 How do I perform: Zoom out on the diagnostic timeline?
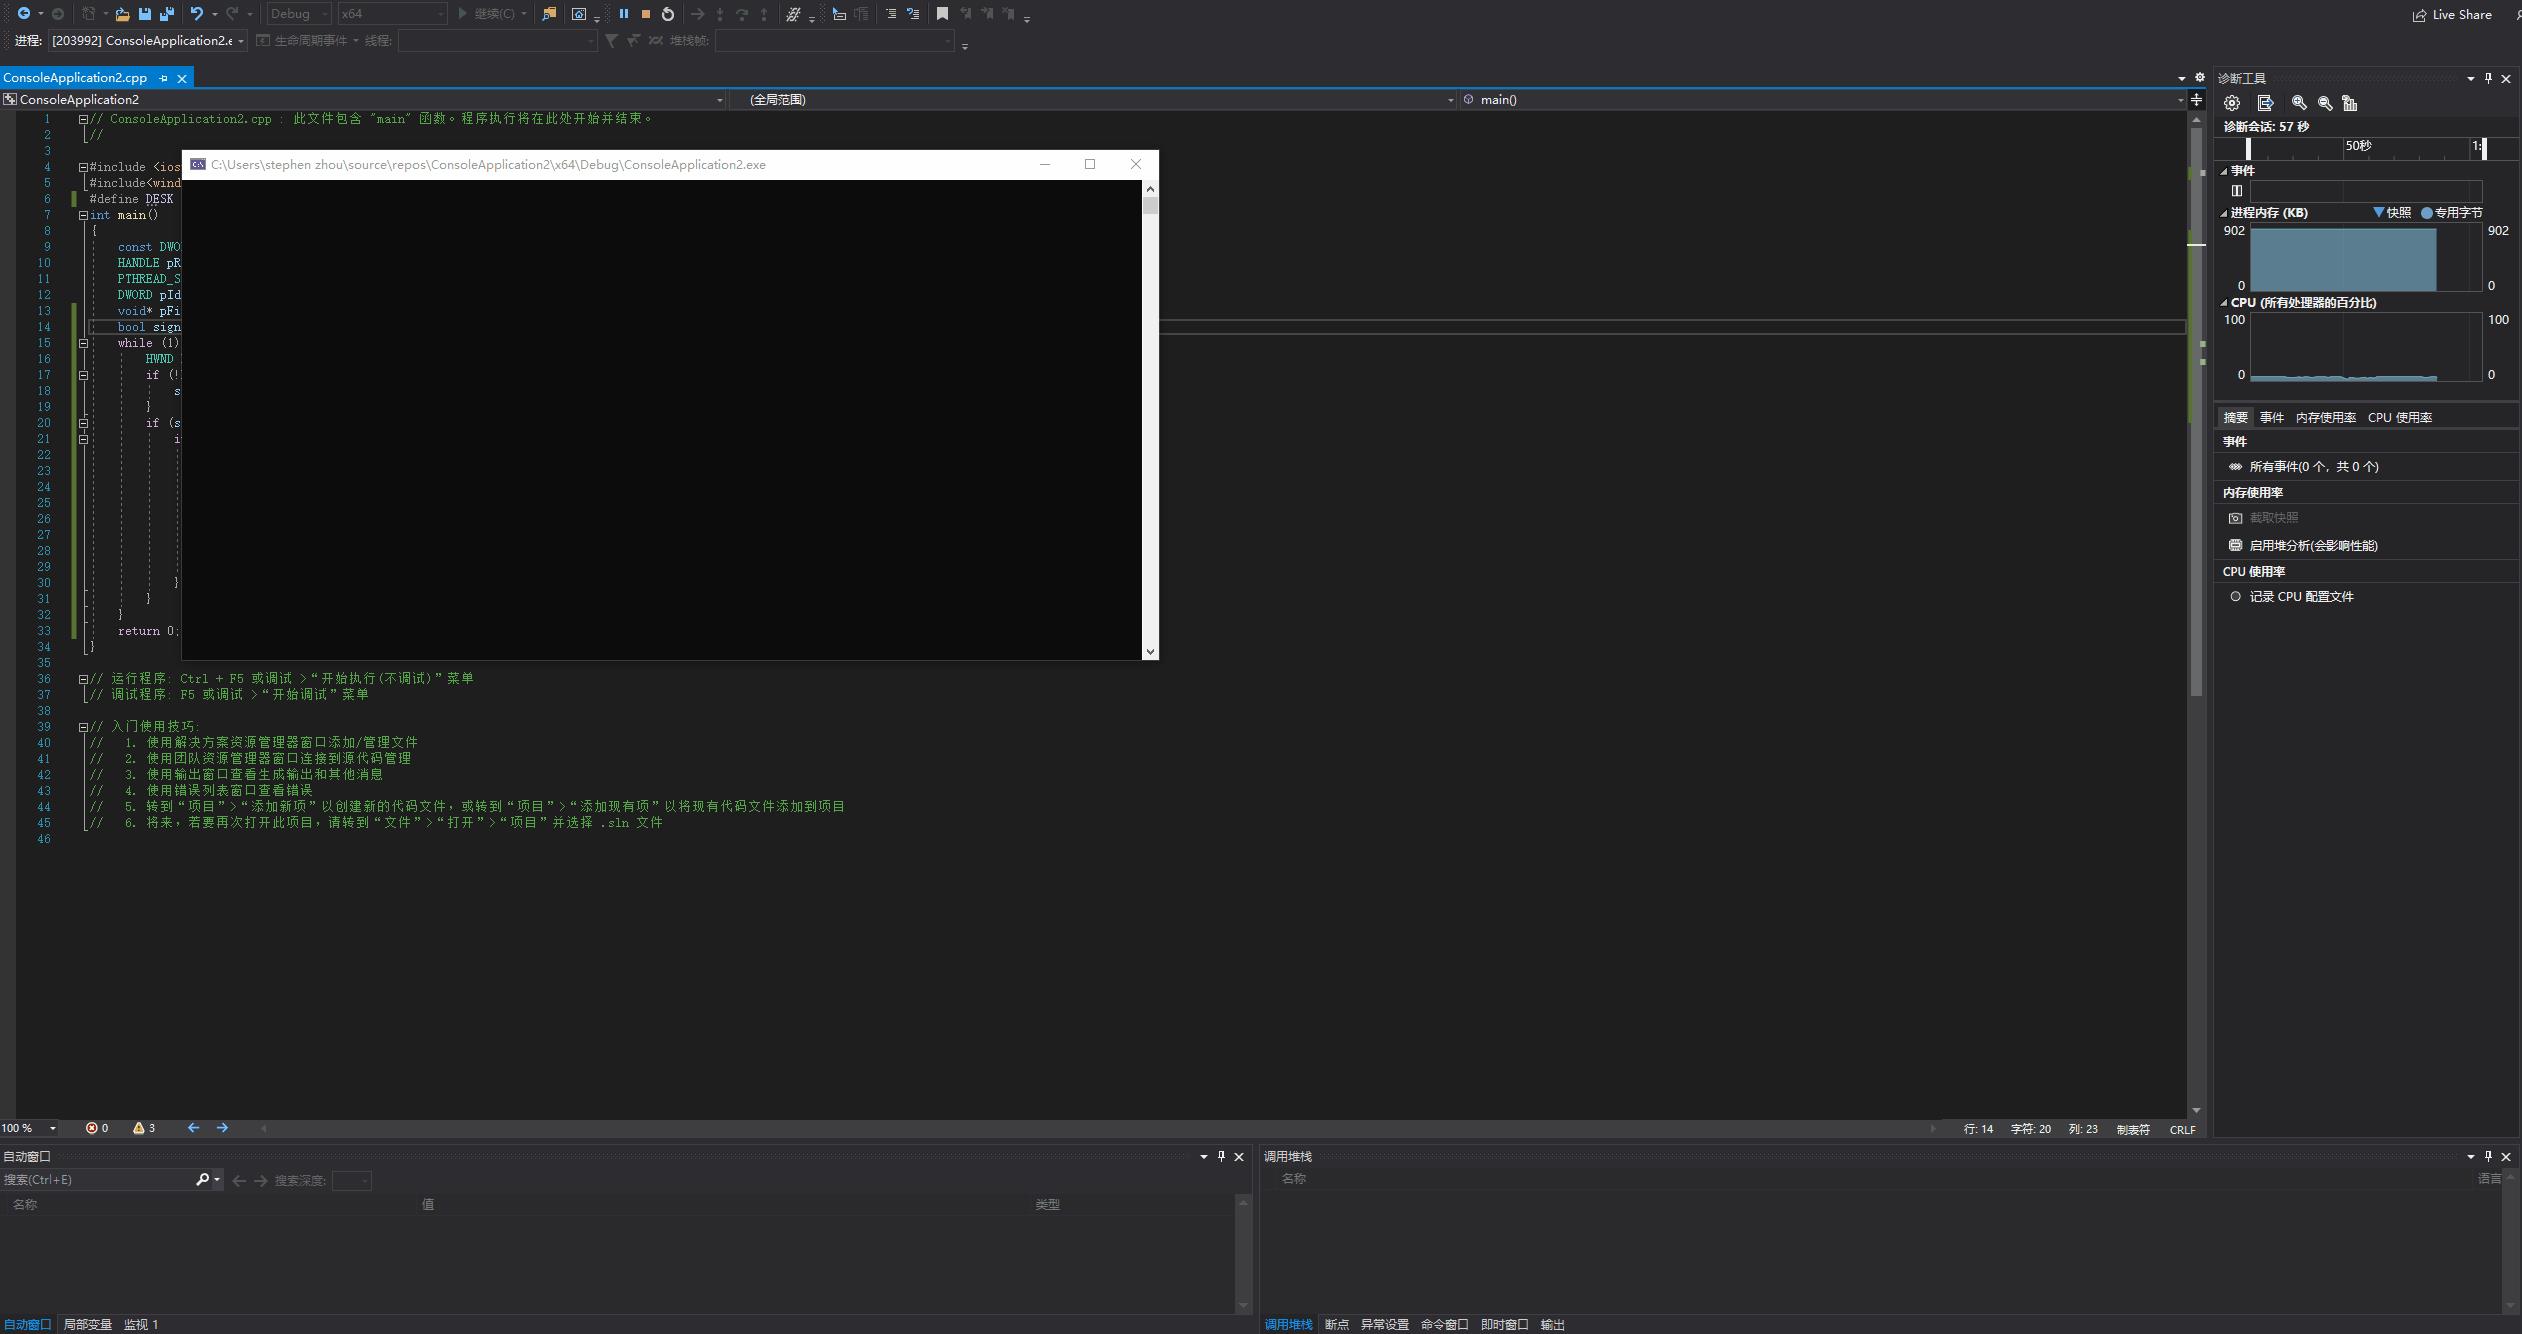tap(2325, 103)
